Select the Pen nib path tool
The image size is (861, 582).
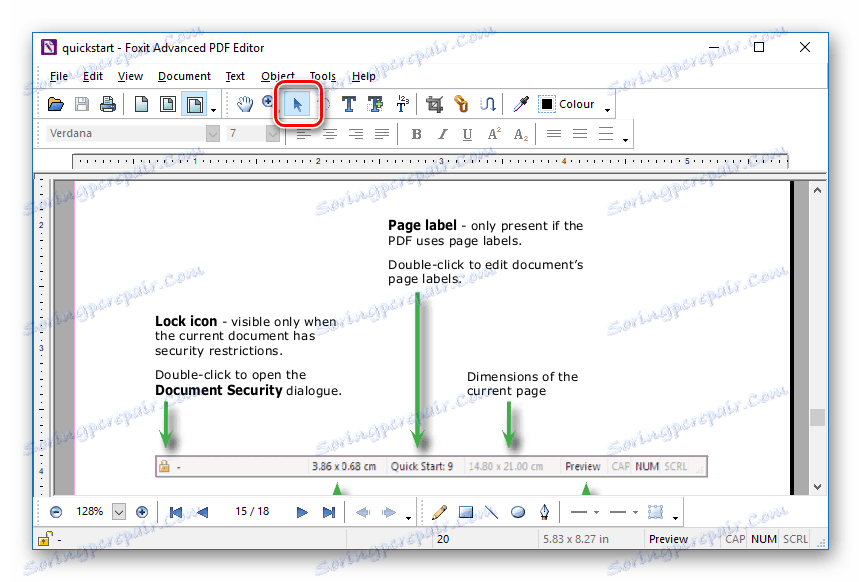tap(544, 512)
